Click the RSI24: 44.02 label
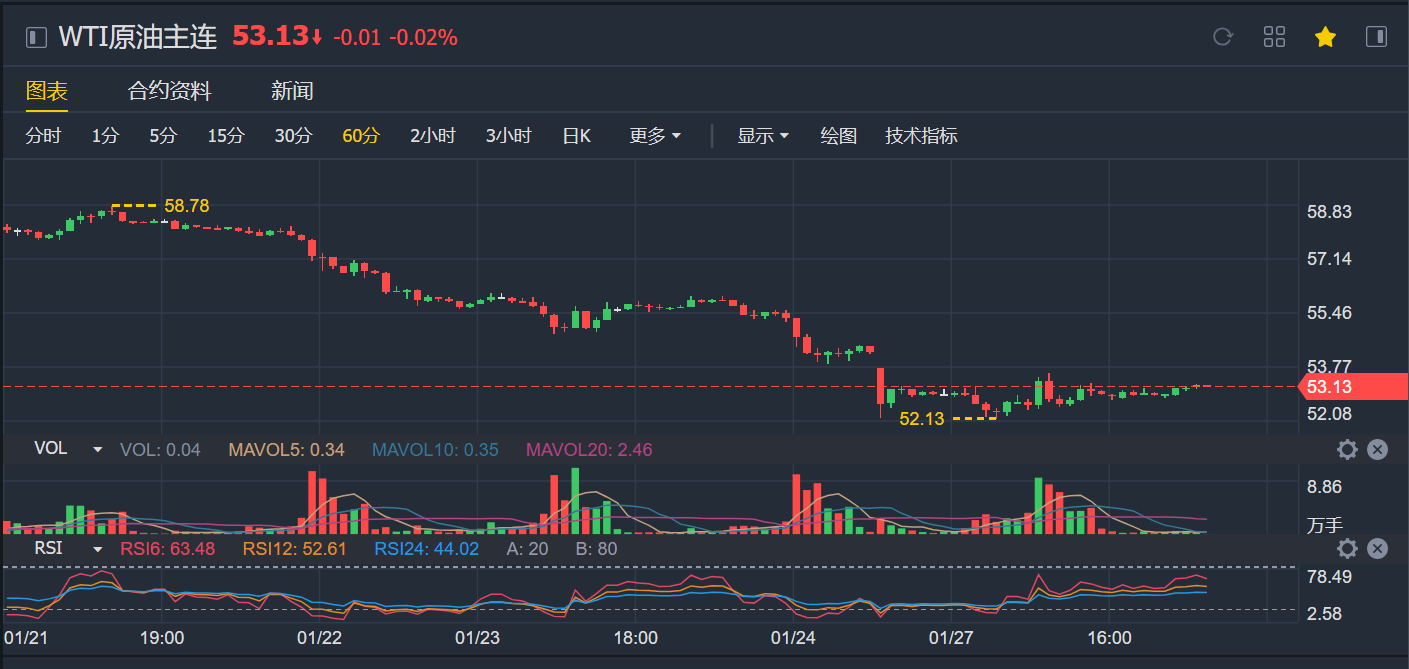This screenshot has height=669, width=1409. (427, 549)
